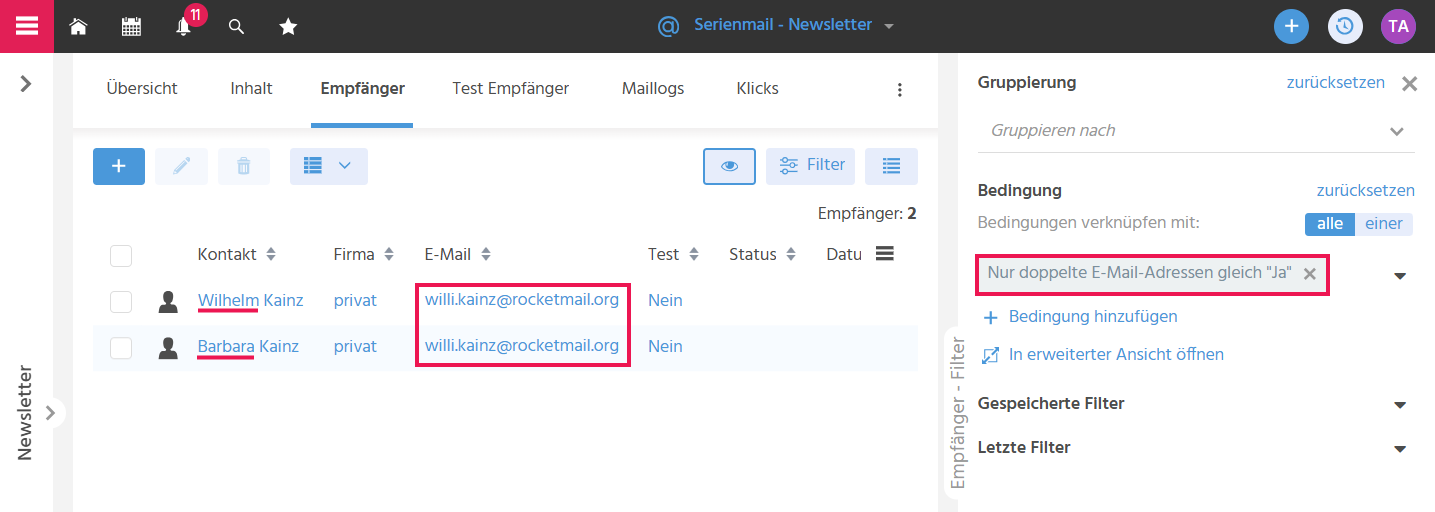This screenshot has width=1435, height=512.
Task: Open the Klicks tab
Action: point(757,89)
